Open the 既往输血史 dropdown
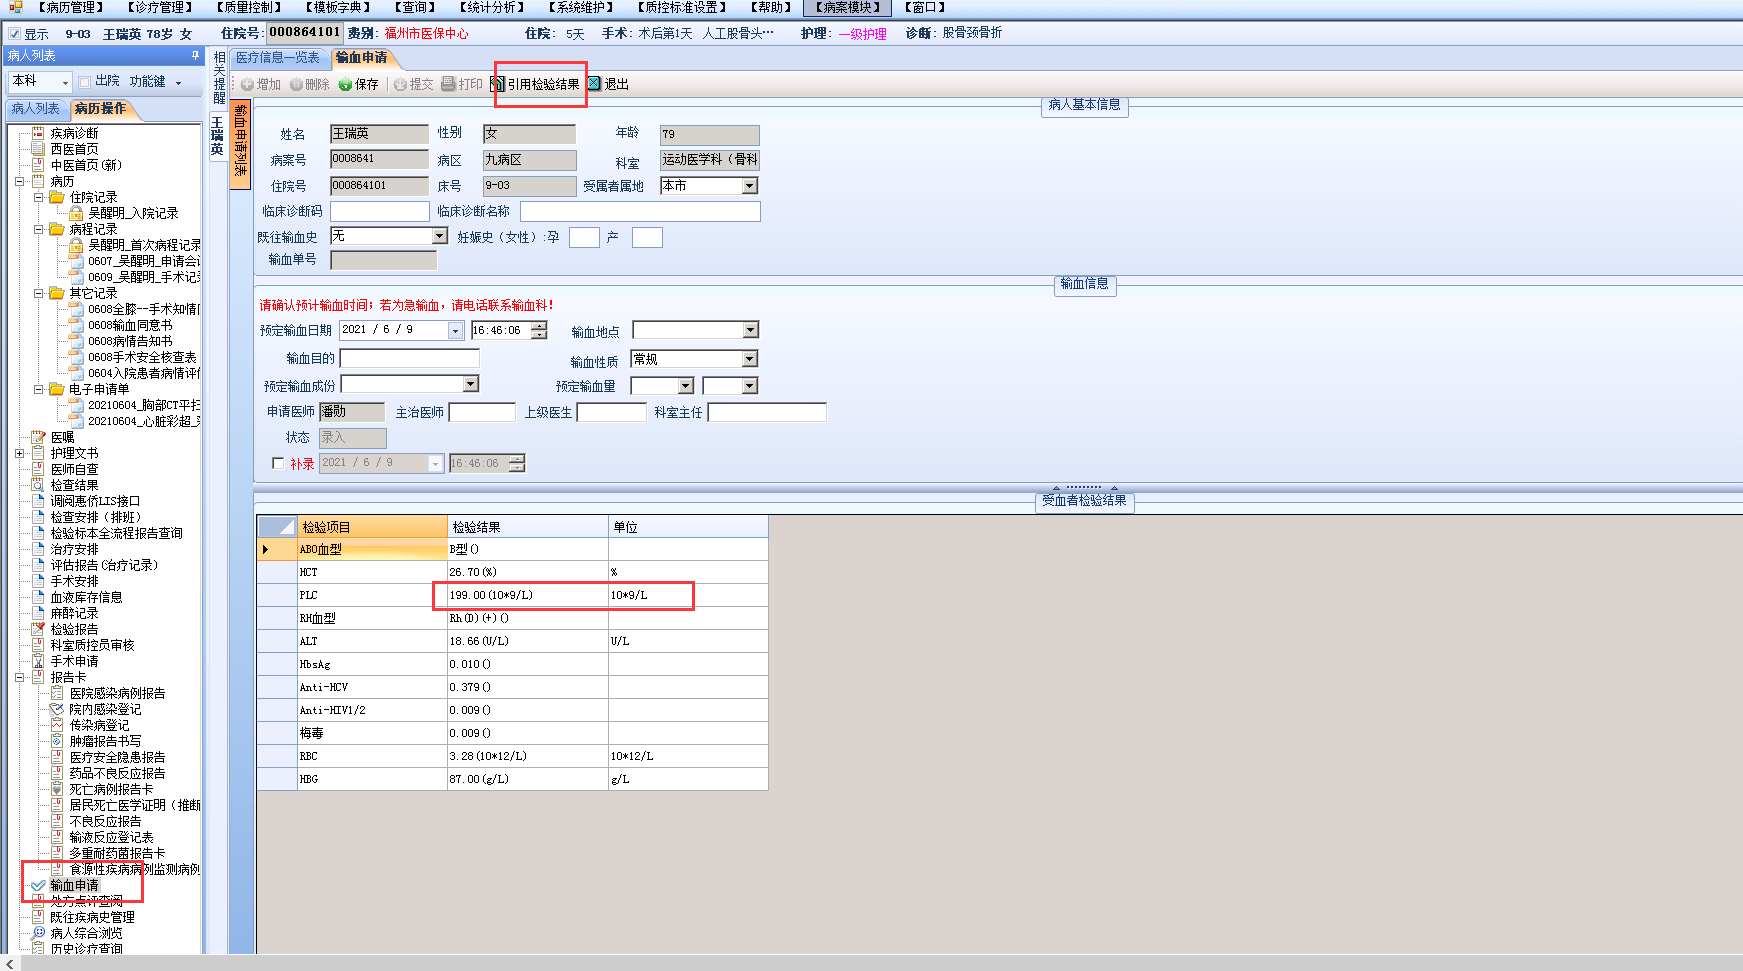Screen dimensions: 1743x971 coord(440,236)
